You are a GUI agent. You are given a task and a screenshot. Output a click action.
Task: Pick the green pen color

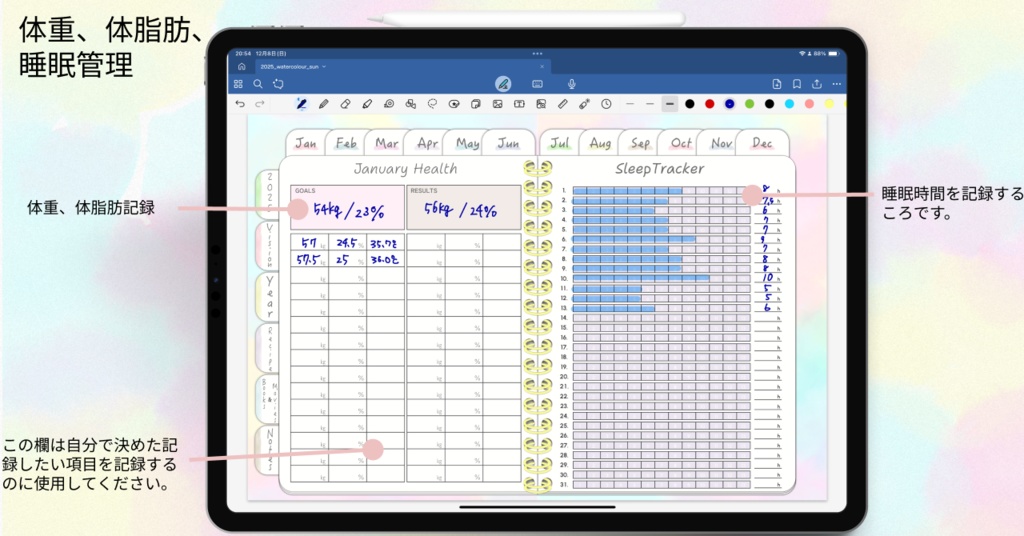(750, 104)
